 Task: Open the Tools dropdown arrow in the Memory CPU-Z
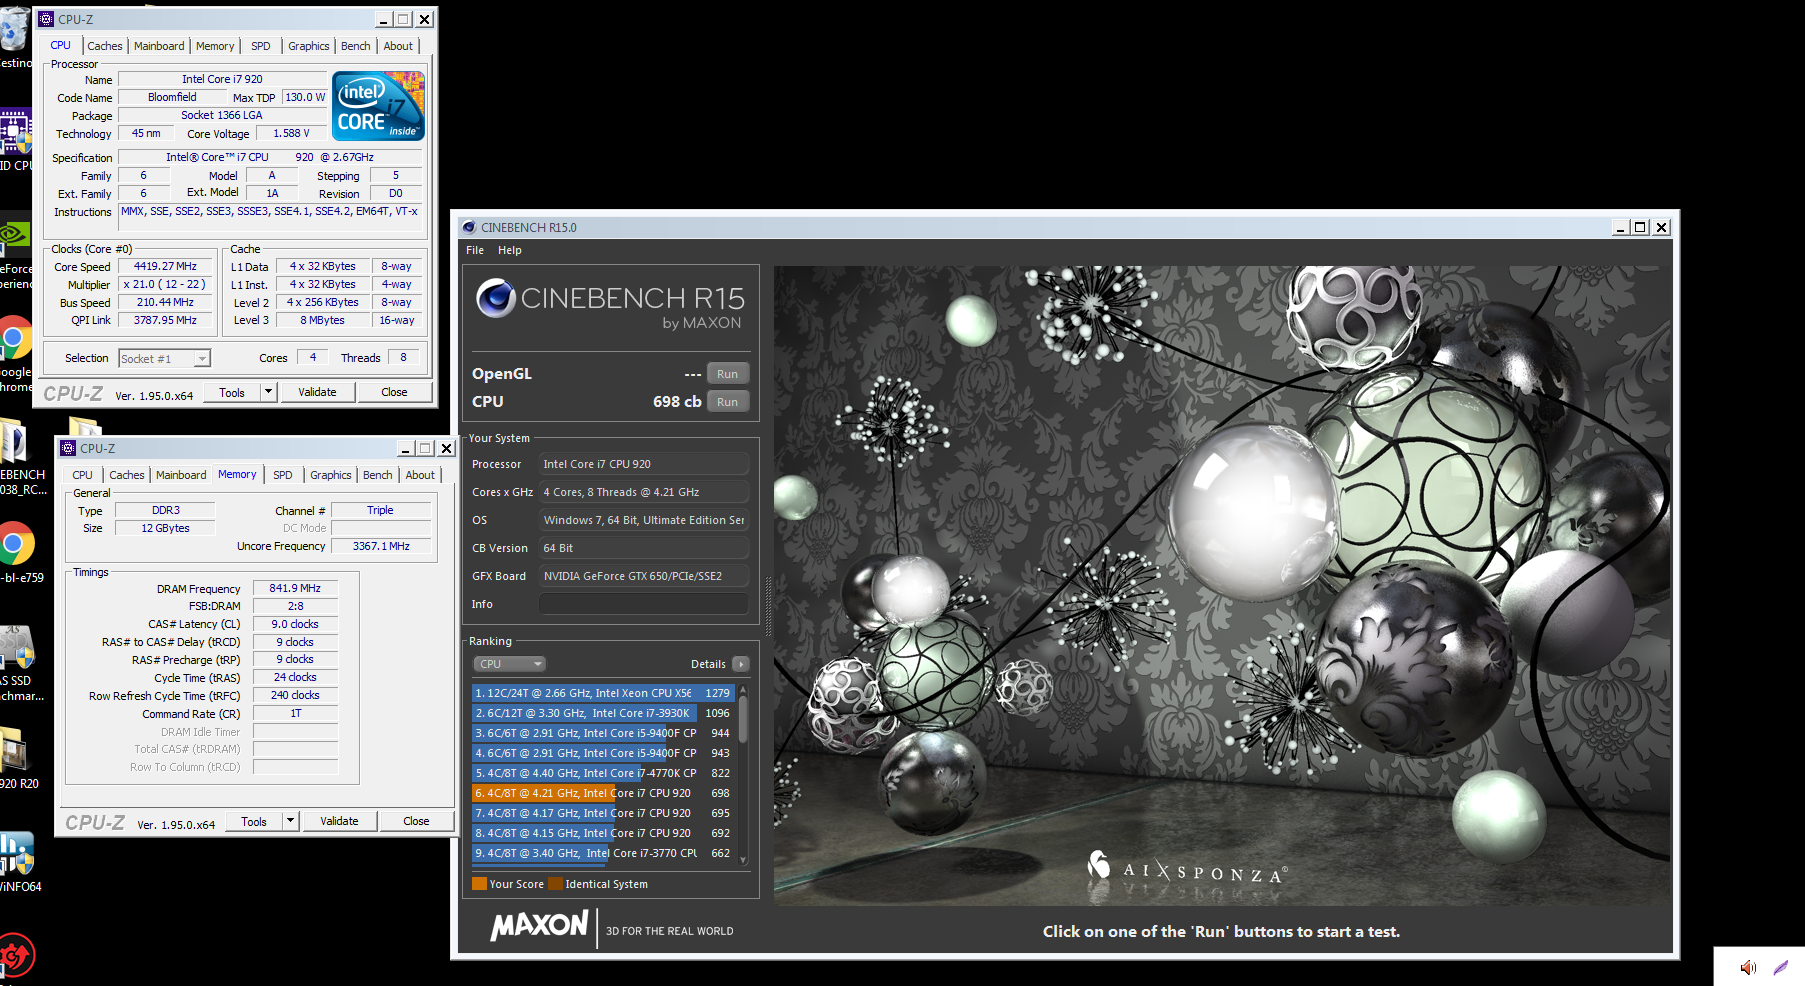pyautogui.click(x=290, y=821)
